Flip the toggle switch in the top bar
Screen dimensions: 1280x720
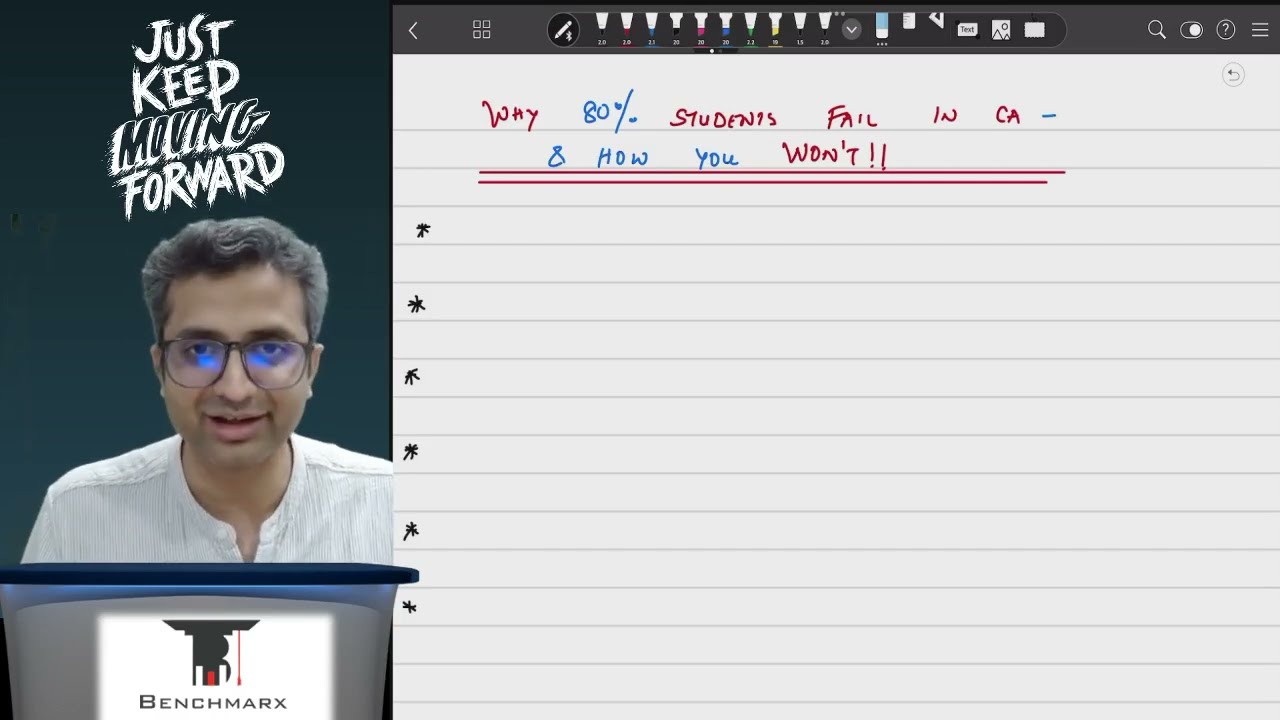[1191, 30]
